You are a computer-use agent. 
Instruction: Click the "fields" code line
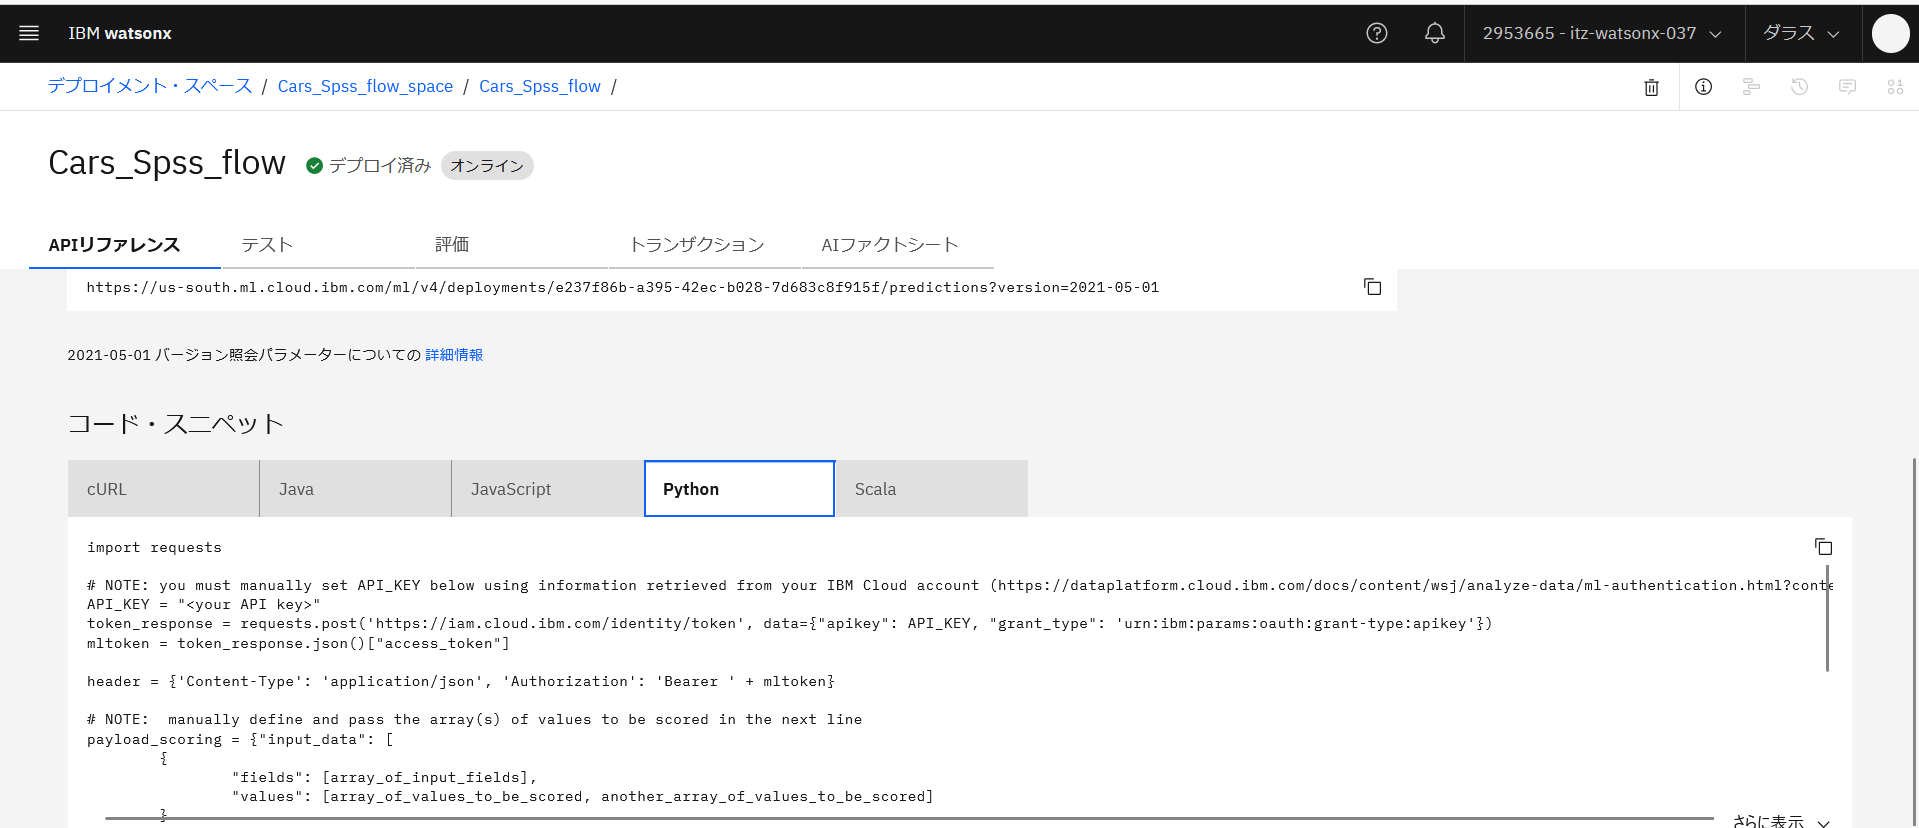[x=385, y=777]
